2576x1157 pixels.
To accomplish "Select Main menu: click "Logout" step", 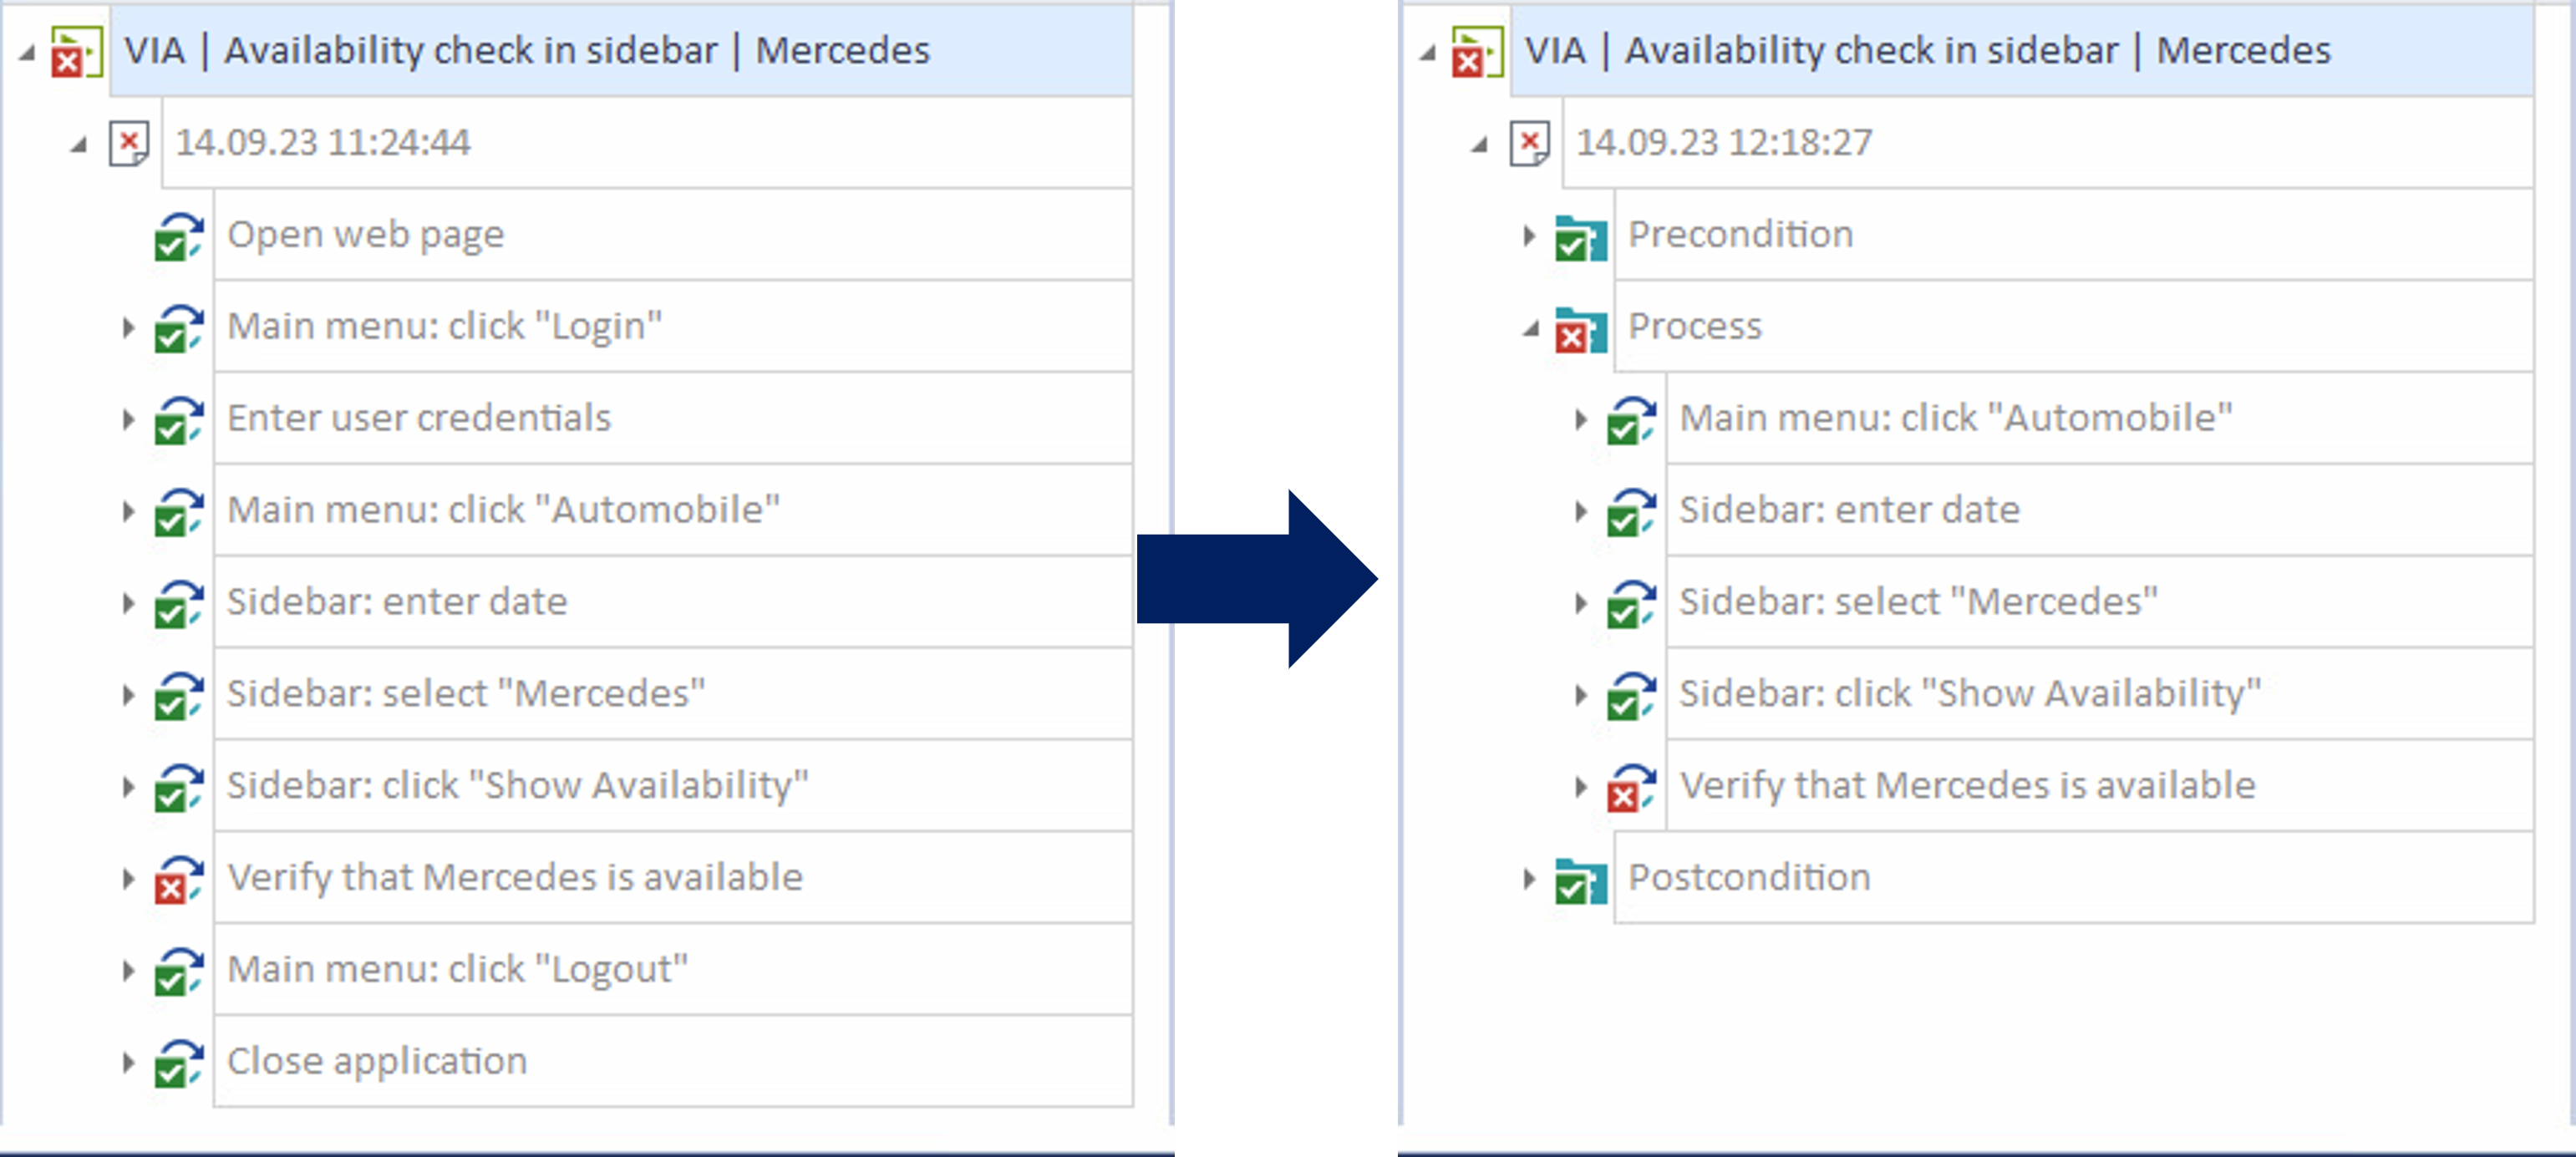I will pos(457,969).
